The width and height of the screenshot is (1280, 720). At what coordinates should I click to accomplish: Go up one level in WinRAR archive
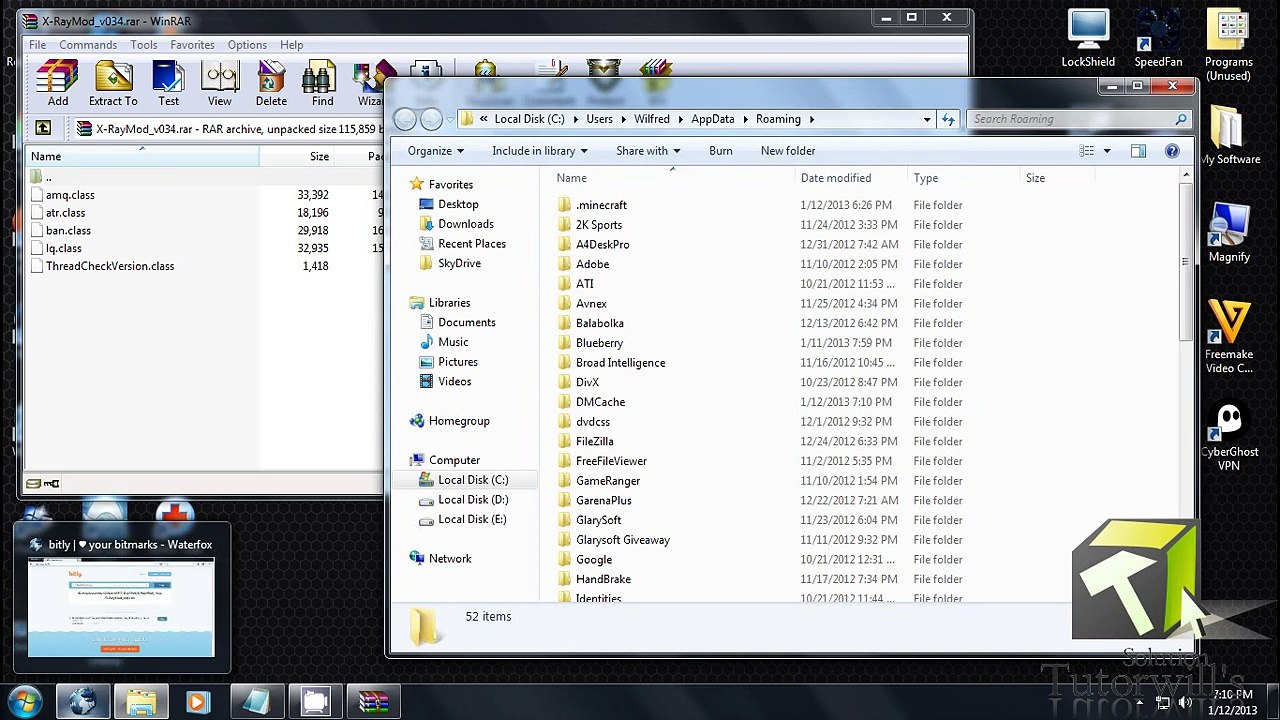[x=43, y=128]
